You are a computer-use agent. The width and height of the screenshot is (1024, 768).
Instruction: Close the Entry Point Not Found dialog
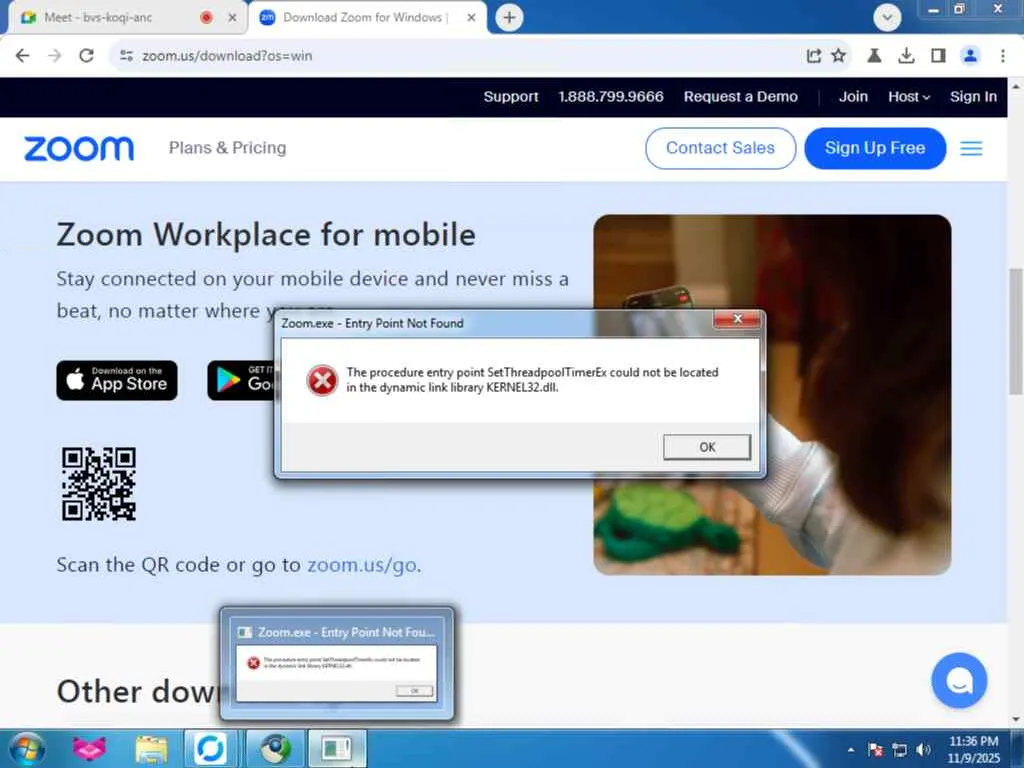coord(737,319)
